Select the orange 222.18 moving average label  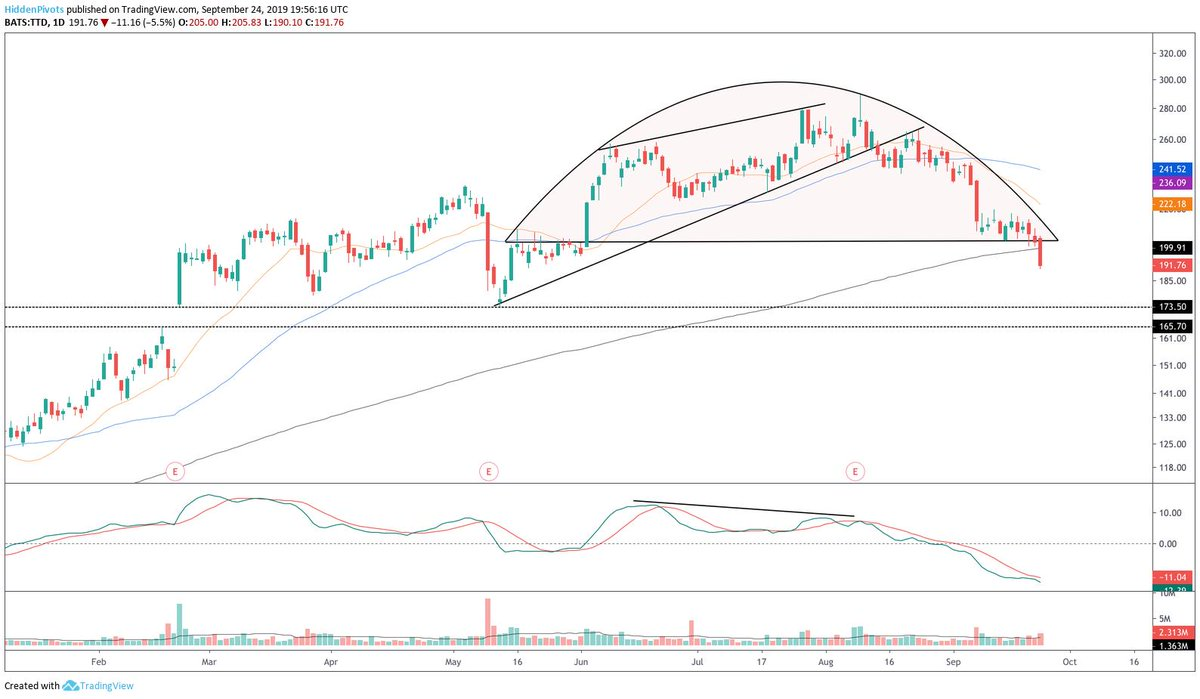pyautogui.click(x=1169, y=204)
